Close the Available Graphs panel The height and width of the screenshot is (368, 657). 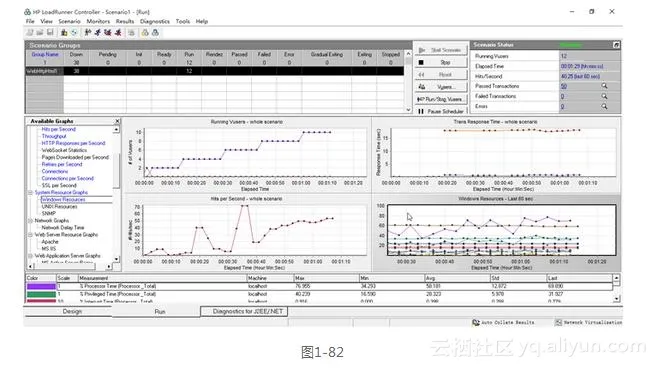point(117,121)
